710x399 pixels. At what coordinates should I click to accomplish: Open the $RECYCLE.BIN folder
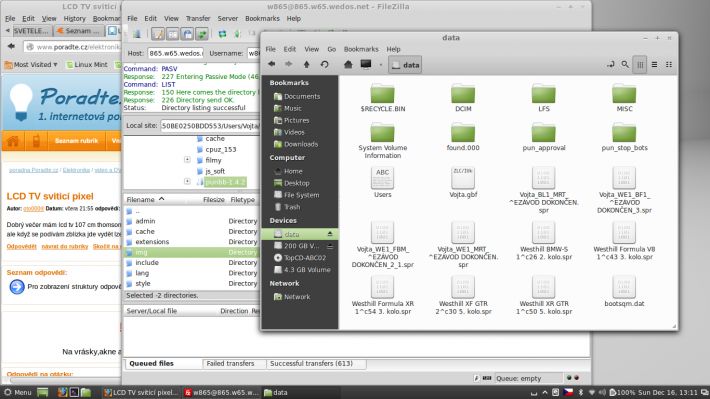click(383, 97)
